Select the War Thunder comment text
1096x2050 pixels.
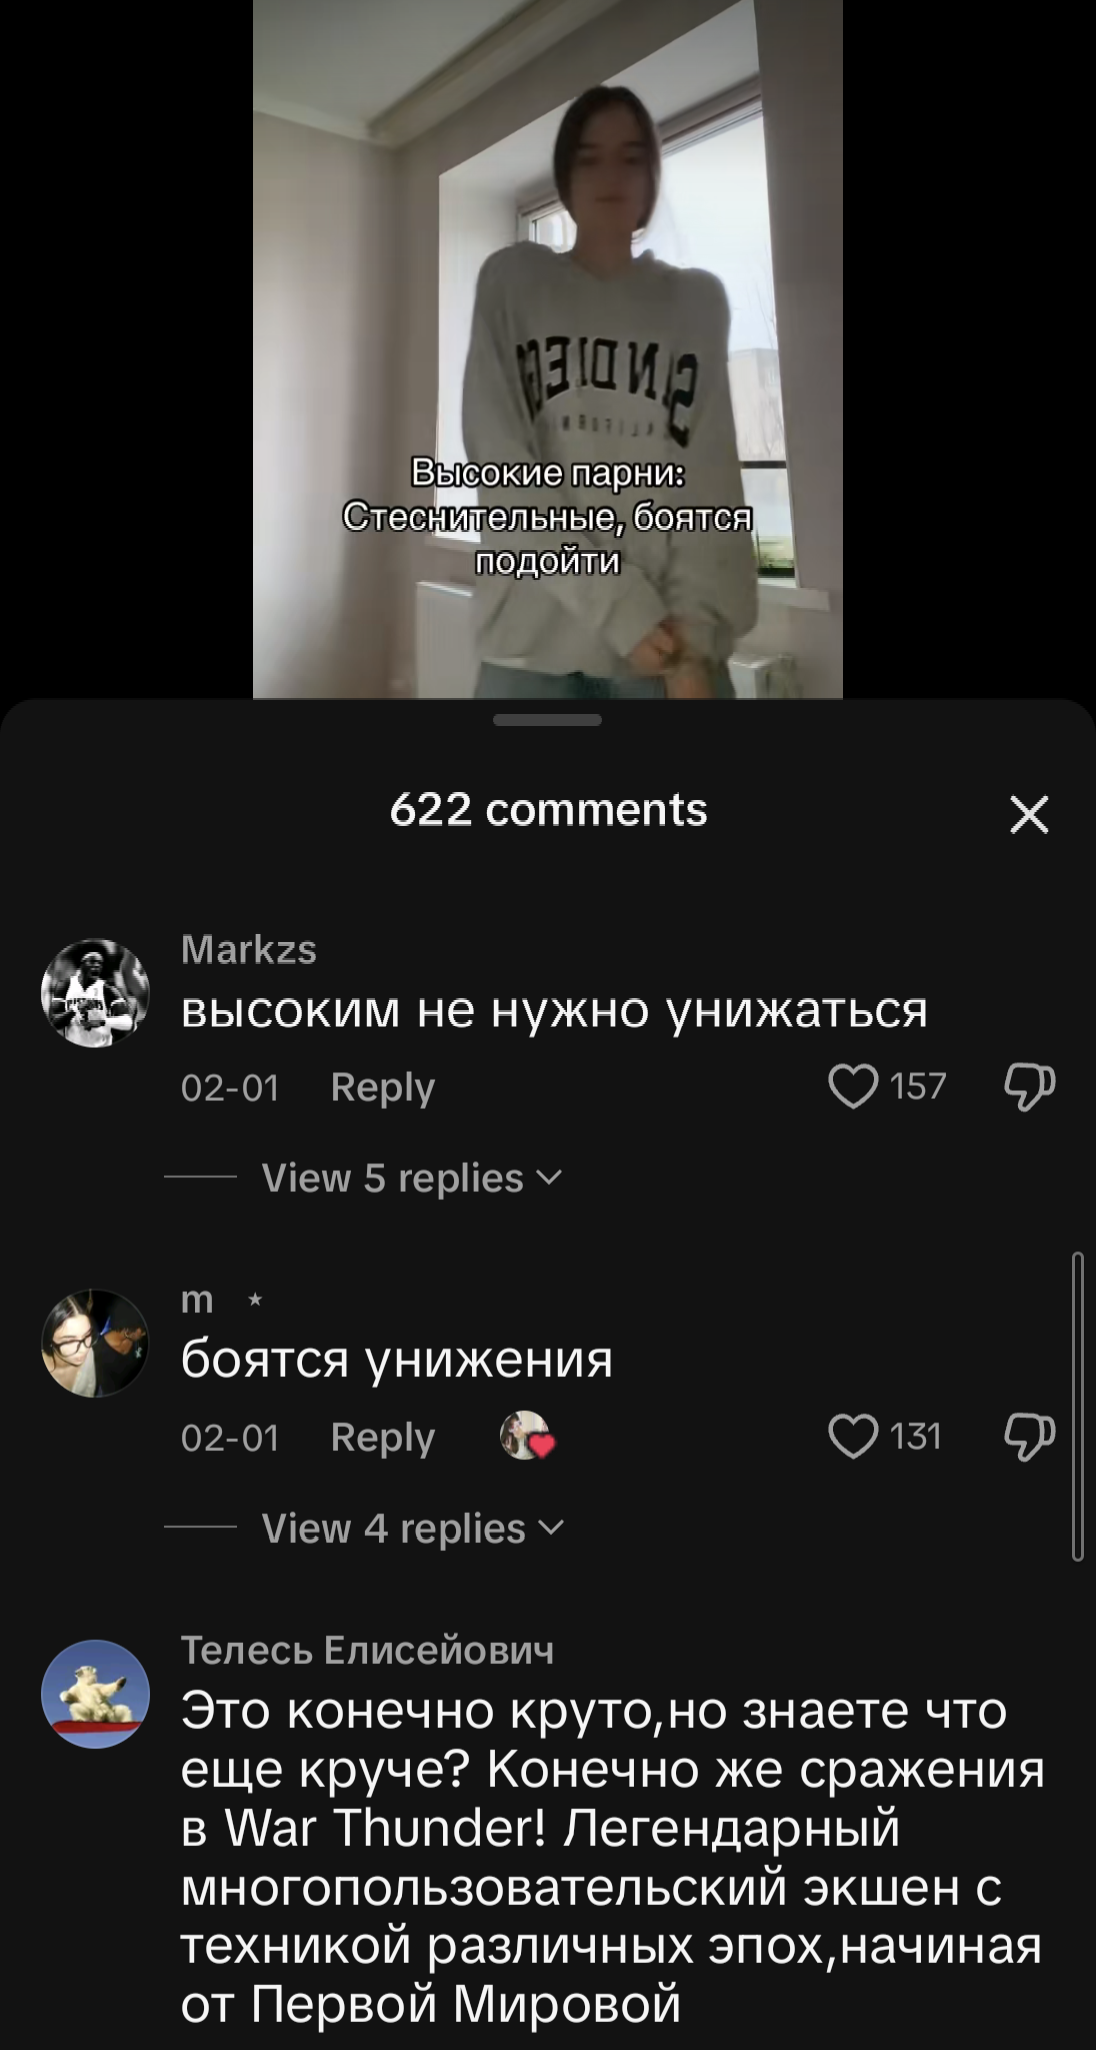click(612, 1858)
